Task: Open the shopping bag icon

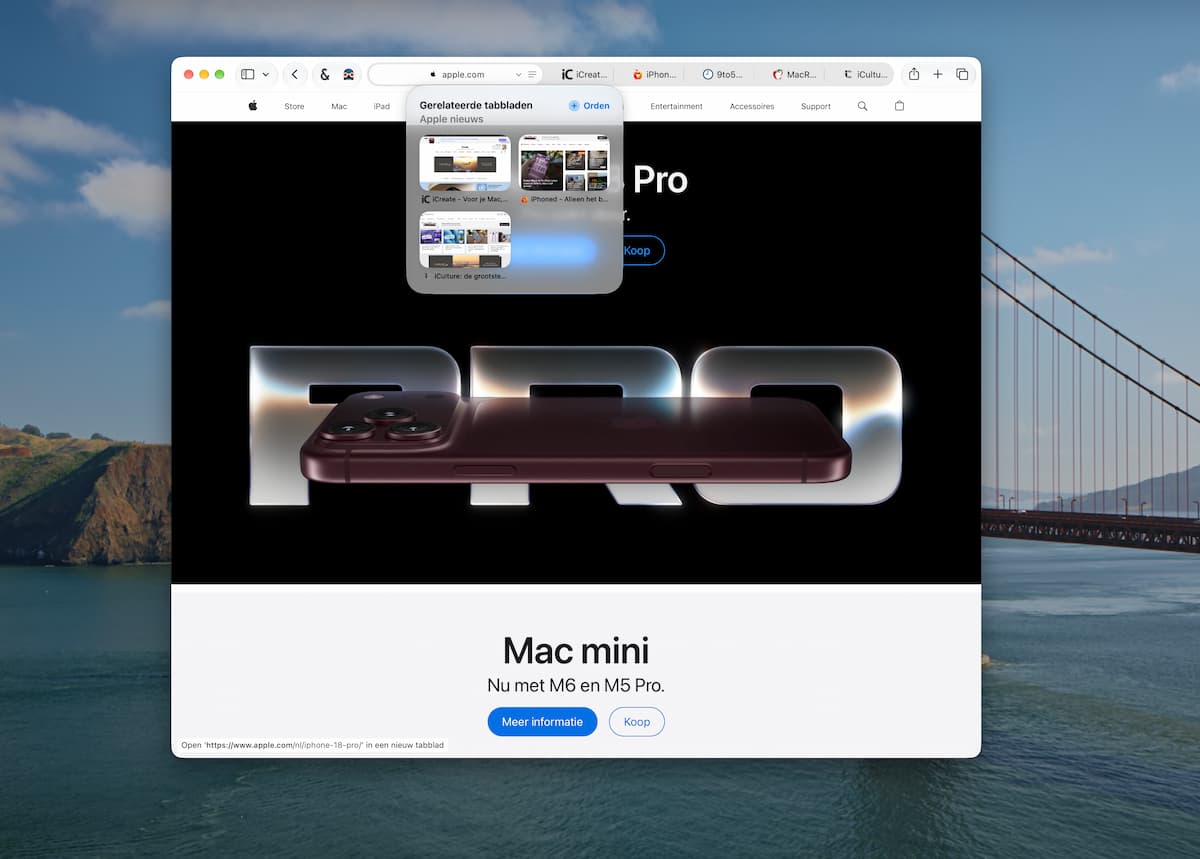Action: tap(899, 106)
